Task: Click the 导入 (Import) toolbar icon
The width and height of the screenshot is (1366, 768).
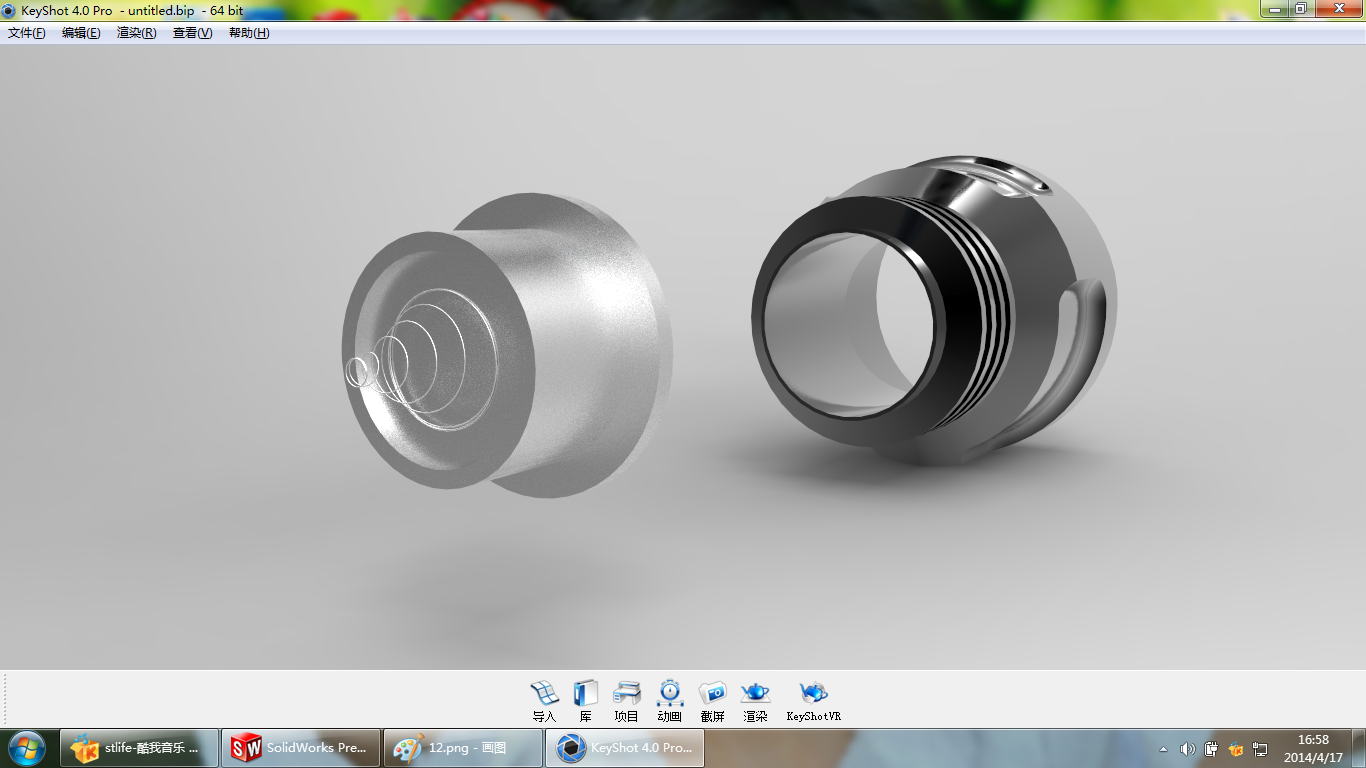Action: 544,700
